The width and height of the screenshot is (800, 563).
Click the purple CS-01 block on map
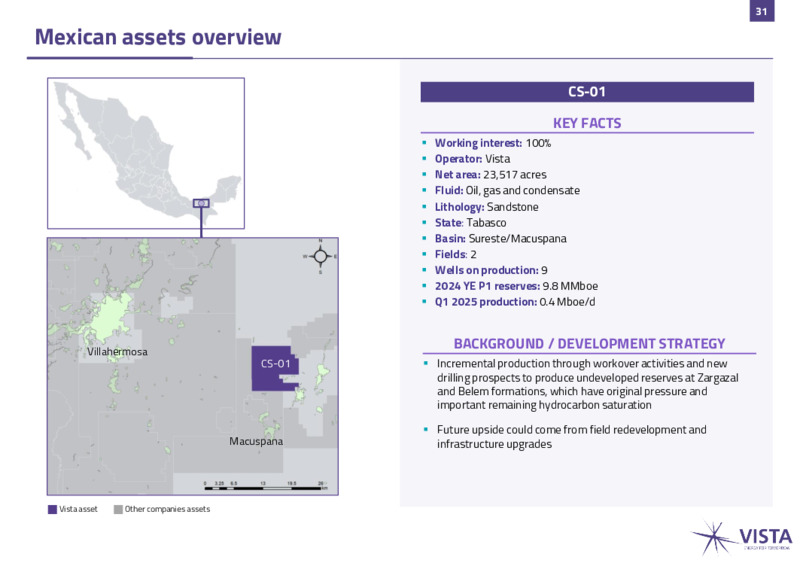(x=274, y=369)
